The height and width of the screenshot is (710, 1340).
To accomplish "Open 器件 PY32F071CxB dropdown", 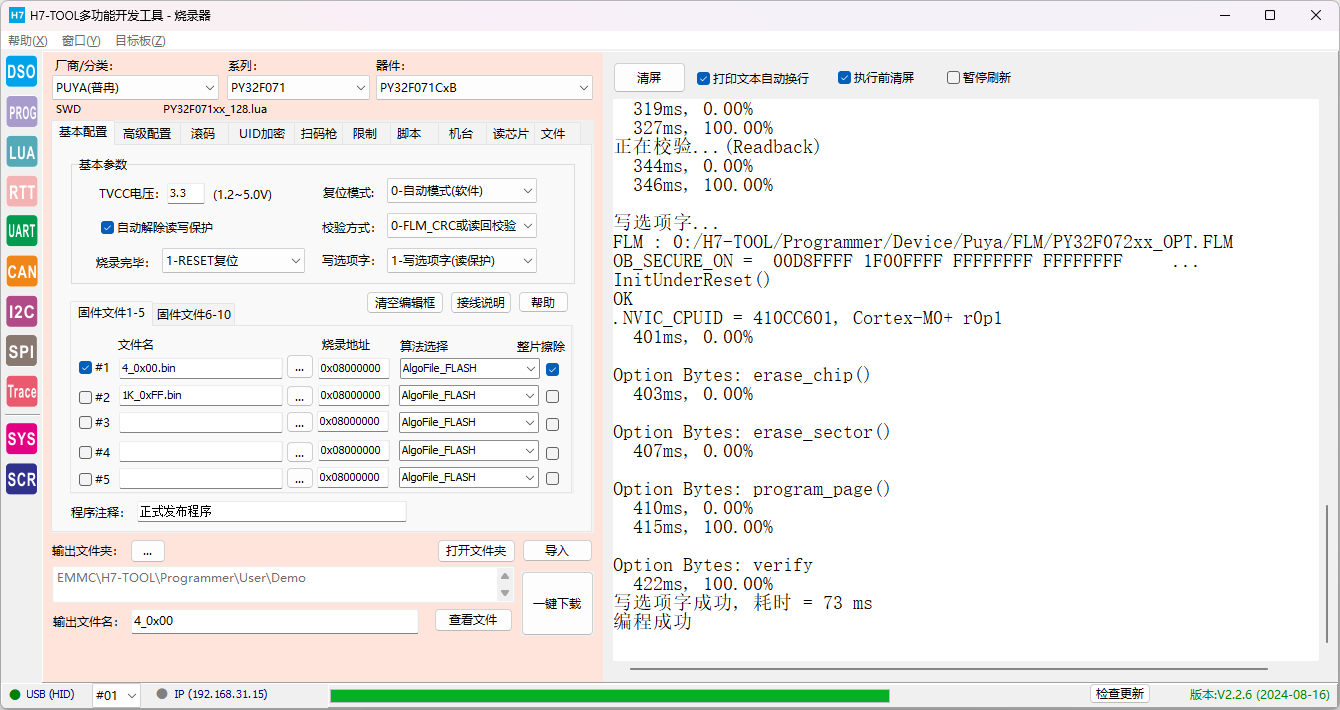I will pos(484,88).
